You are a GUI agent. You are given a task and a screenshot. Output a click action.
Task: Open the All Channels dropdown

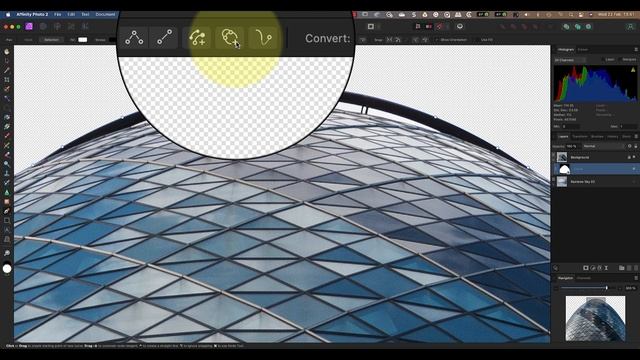[569, 60]
